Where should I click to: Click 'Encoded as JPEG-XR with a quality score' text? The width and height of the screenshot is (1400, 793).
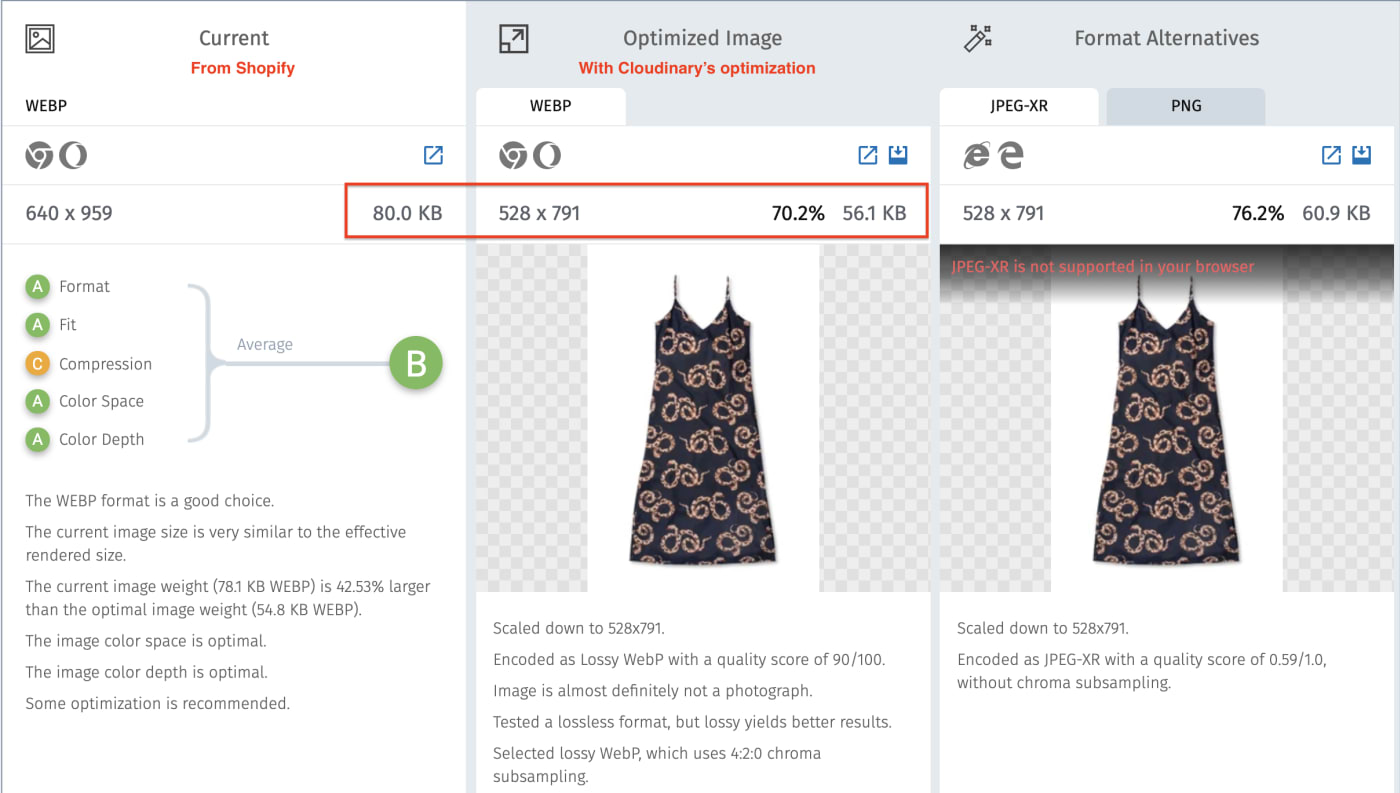tap(1142, 671)
